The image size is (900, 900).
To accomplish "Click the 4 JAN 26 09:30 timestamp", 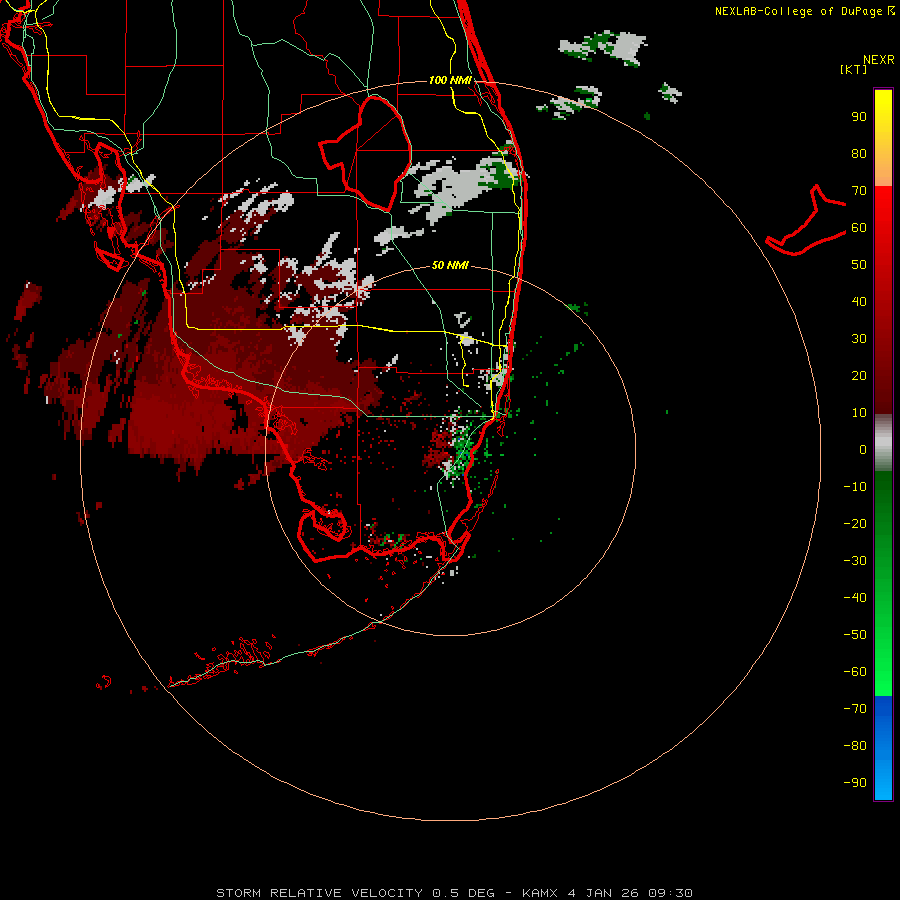I will 630,893.
